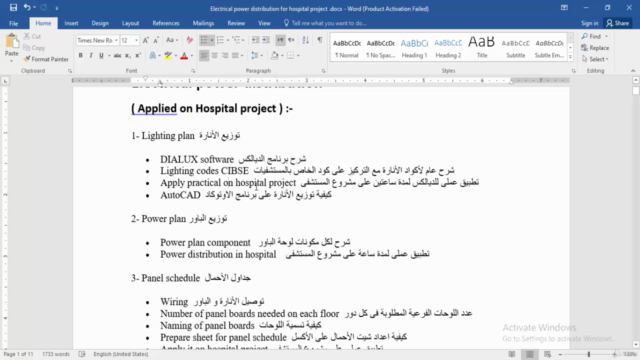Copy the selection to the clipboard
Image resolution: width=640 pixels, height=360 pixels.
[x=34, y=48]
